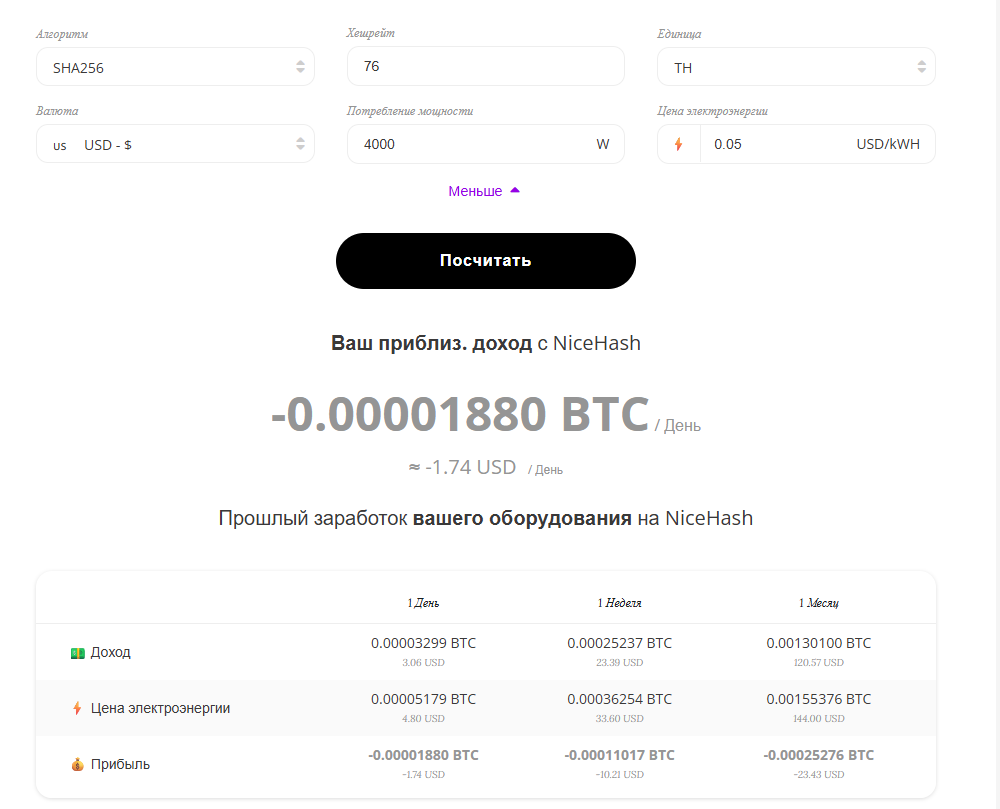Open the Единица TH unit dropdown
This screenshot has height=809, width=1000.
(x=796, y=68)
